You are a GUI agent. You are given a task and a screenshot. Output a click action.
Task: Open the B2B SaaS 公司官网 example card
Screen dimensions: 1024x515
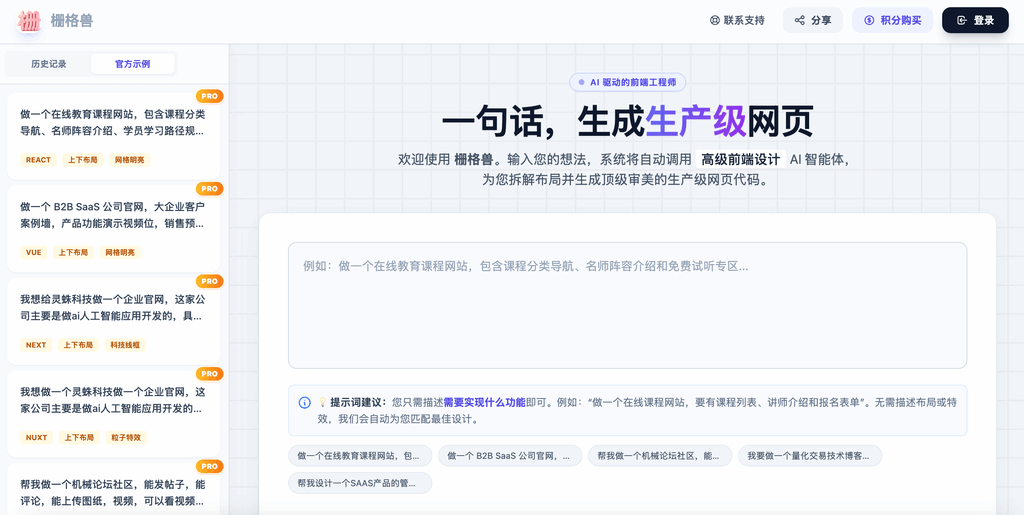(114, 228)
